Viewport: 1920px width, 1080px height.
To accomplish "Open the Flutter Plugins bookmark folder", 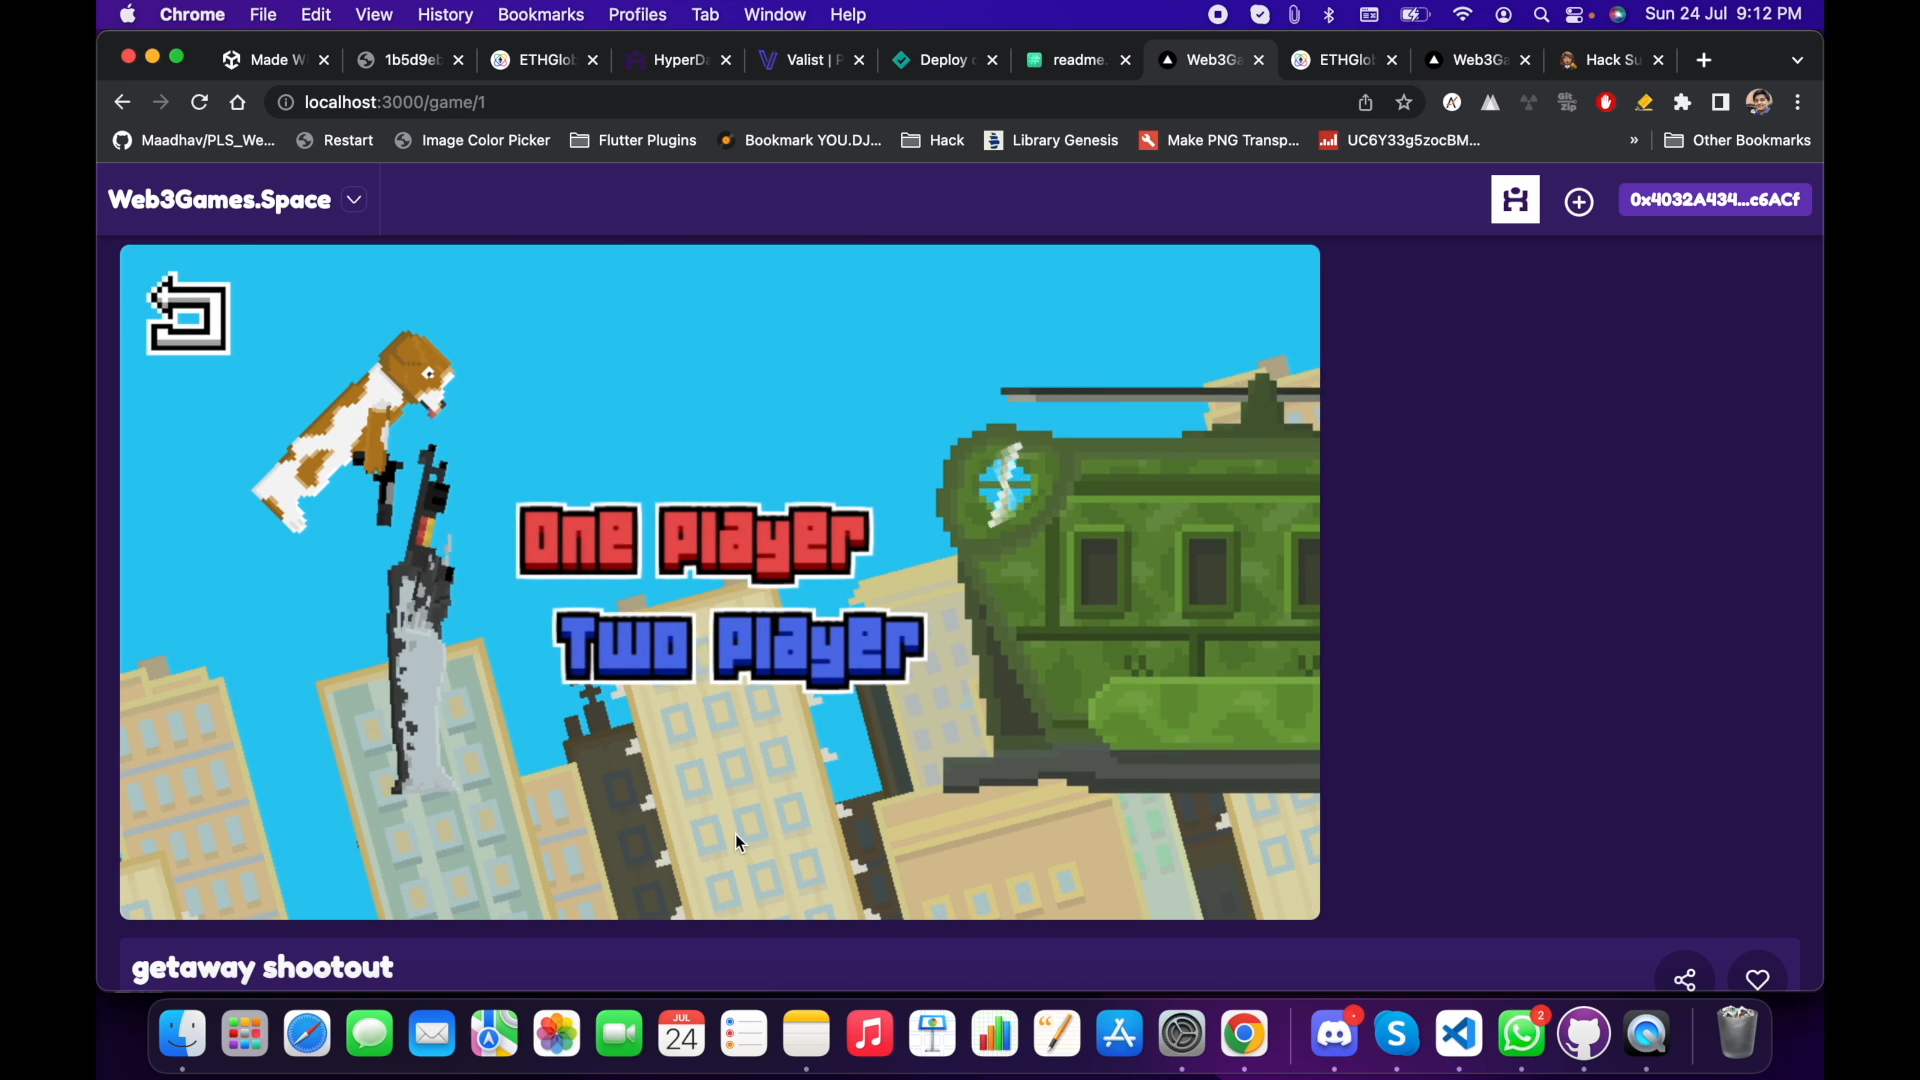I will click(x=634, y=141).
